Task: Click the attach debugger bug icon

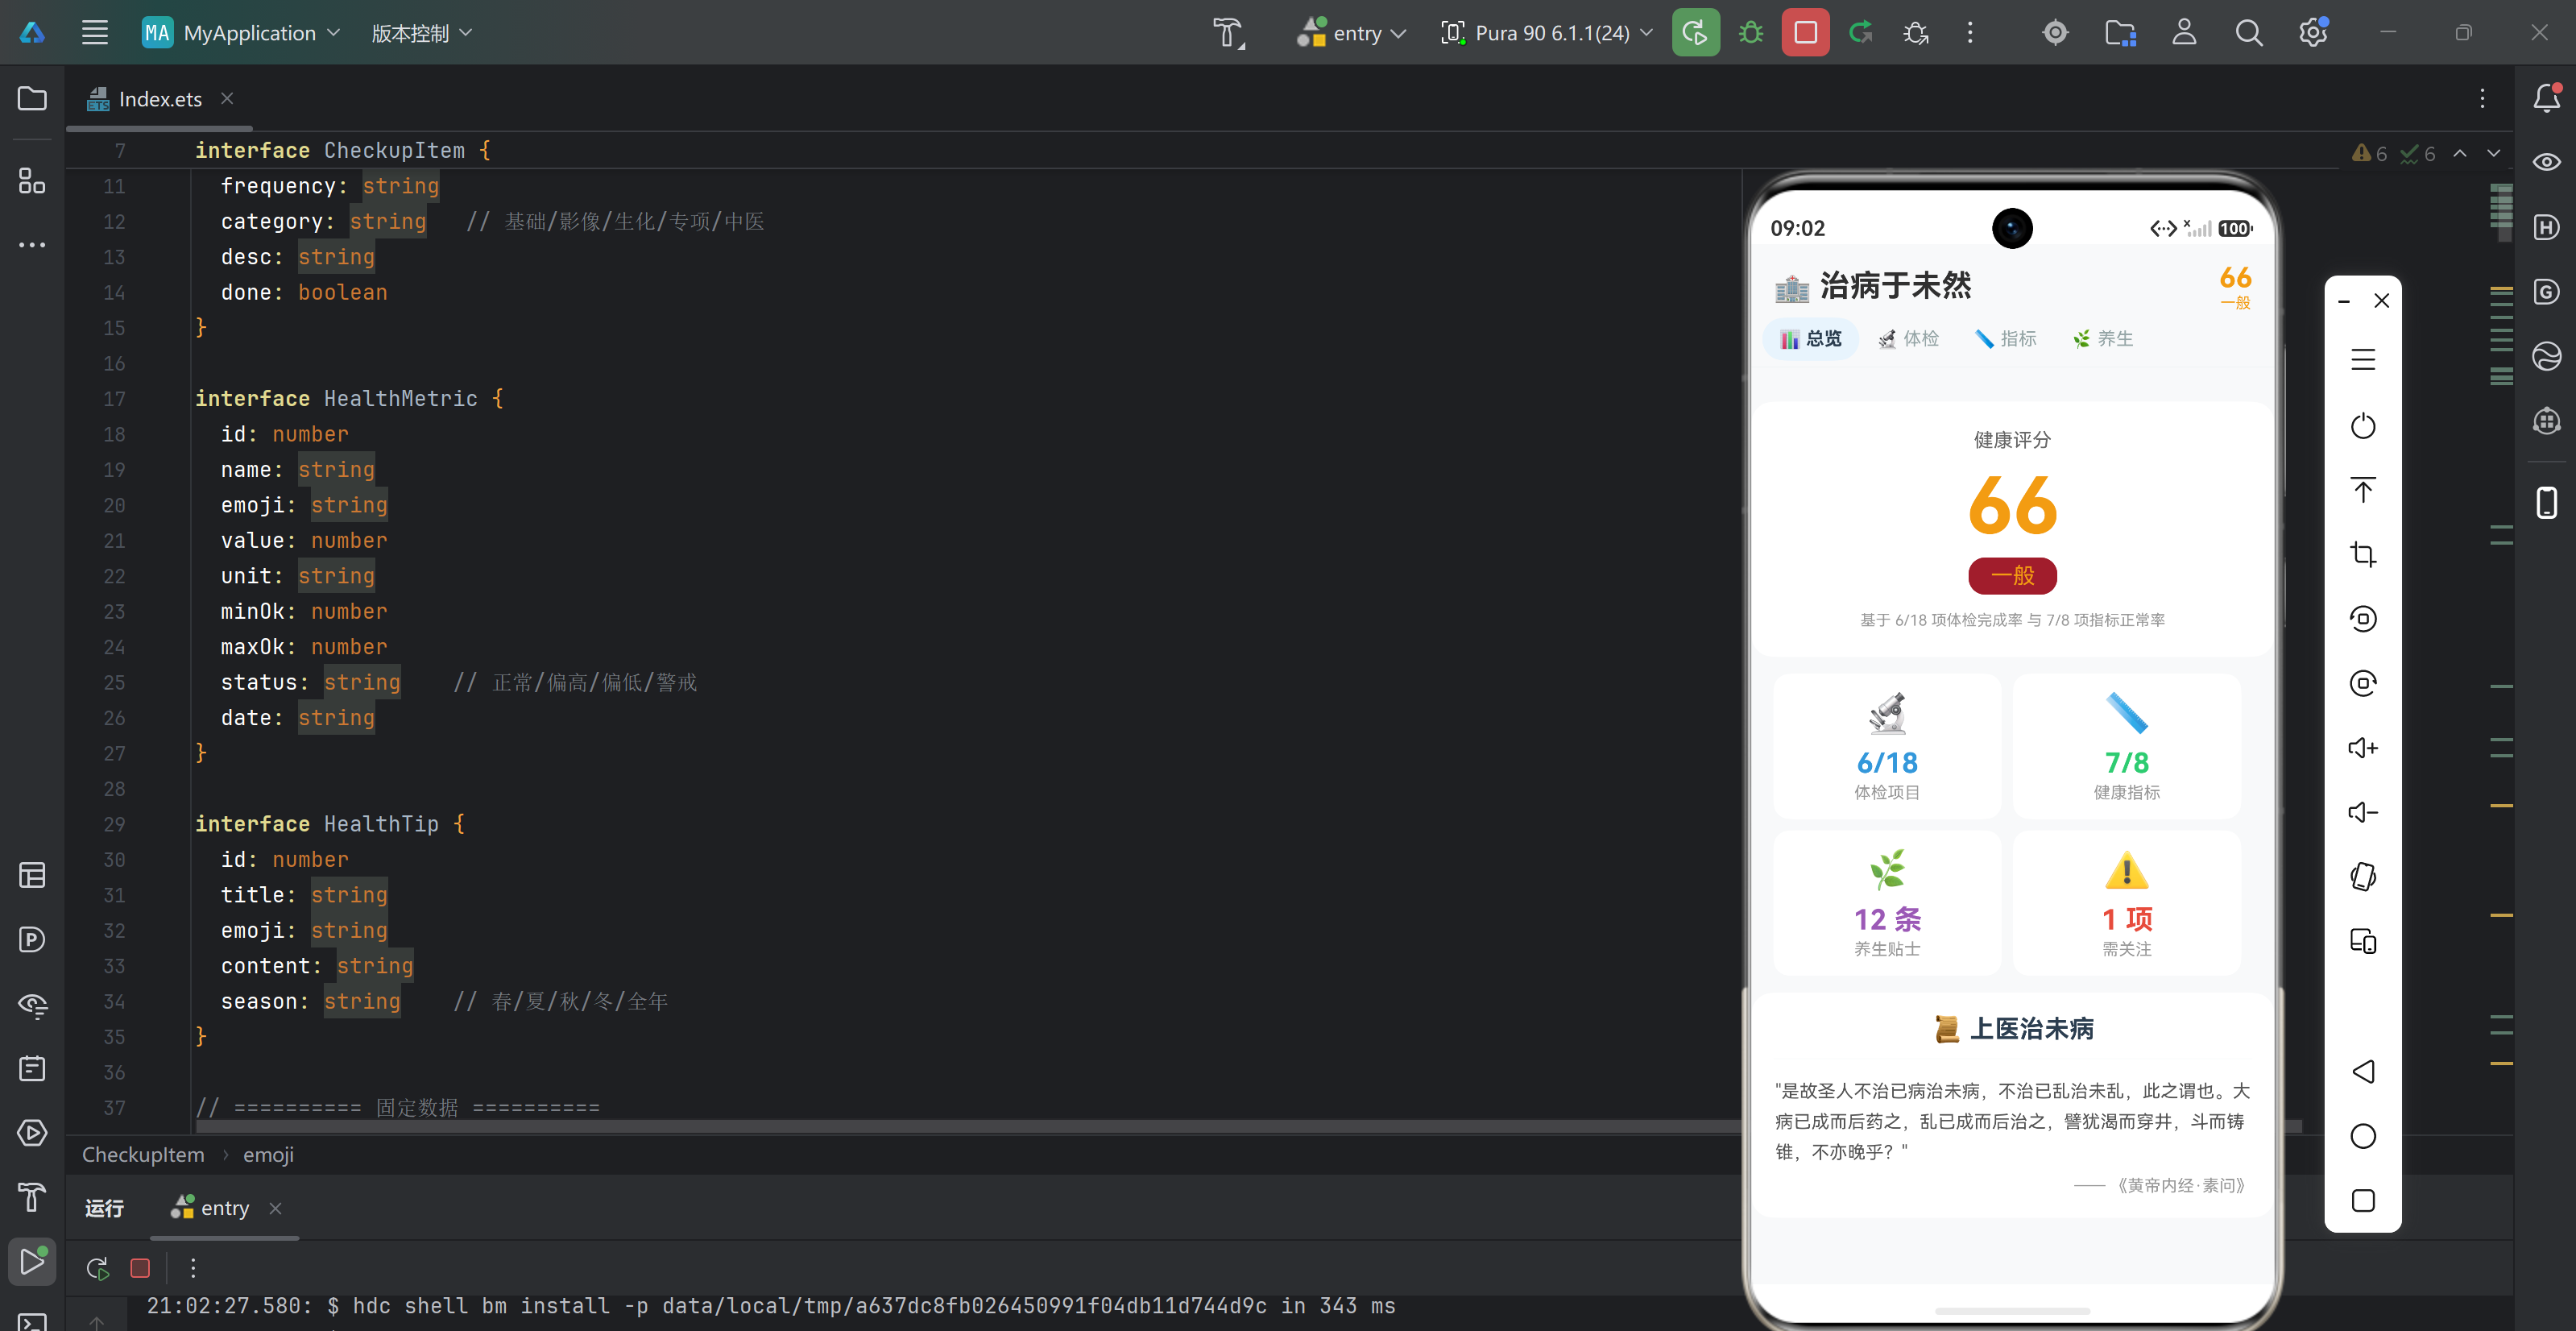Action: click(1915, 33)
